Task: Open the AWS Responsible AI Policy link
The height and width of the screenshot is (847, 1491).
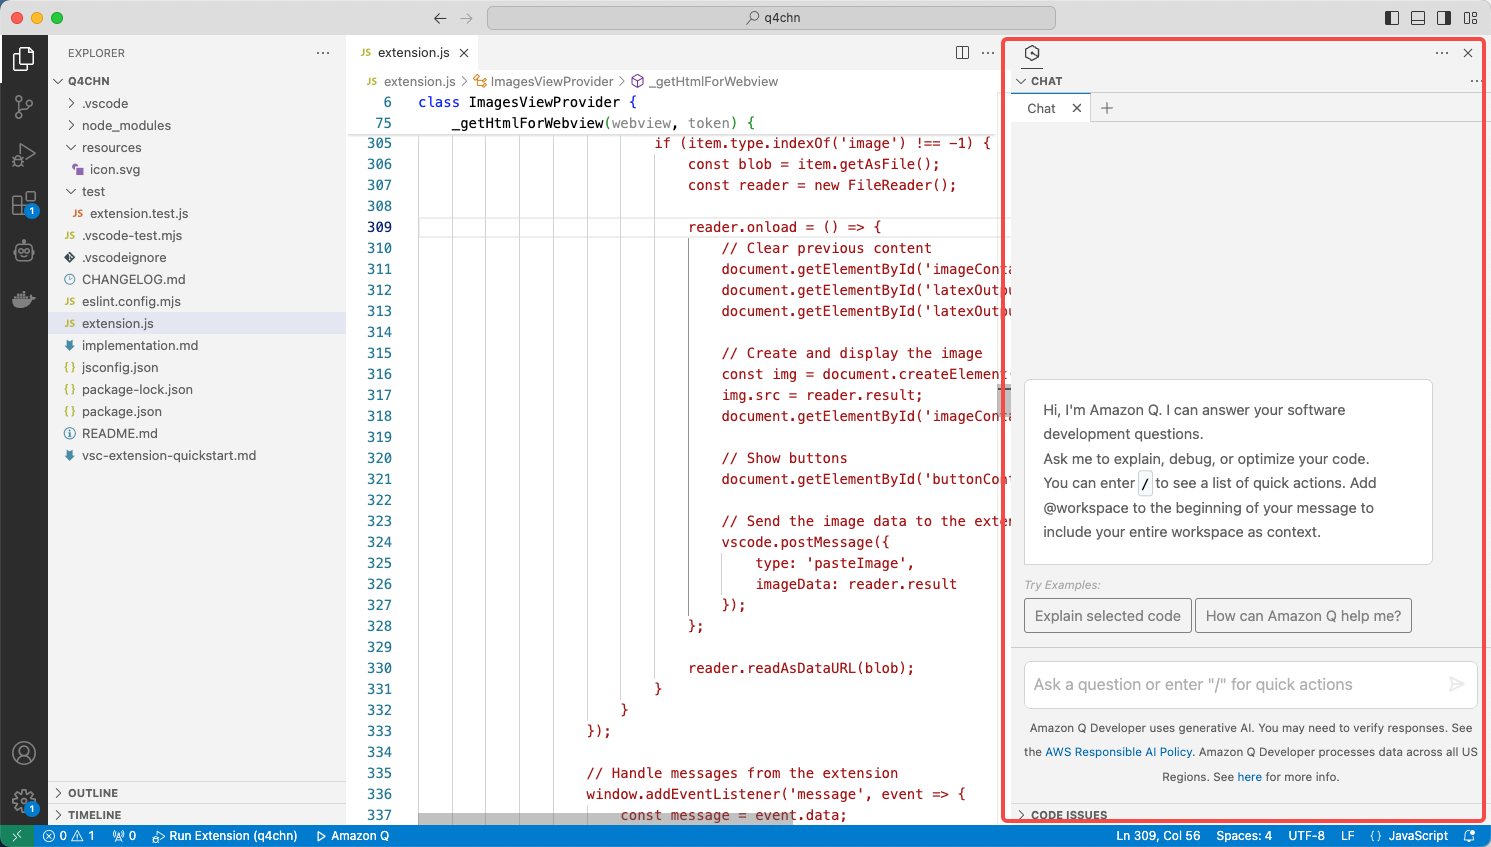Action: click(1119, 752)
